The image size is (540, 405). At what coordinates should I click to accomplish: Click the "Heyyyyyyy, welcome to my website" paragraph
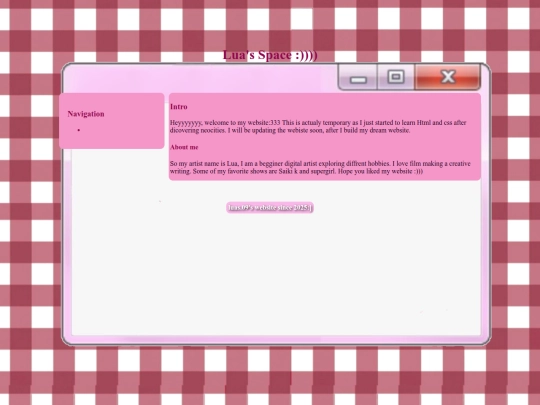pyautogui.click(x=318, y=126)
